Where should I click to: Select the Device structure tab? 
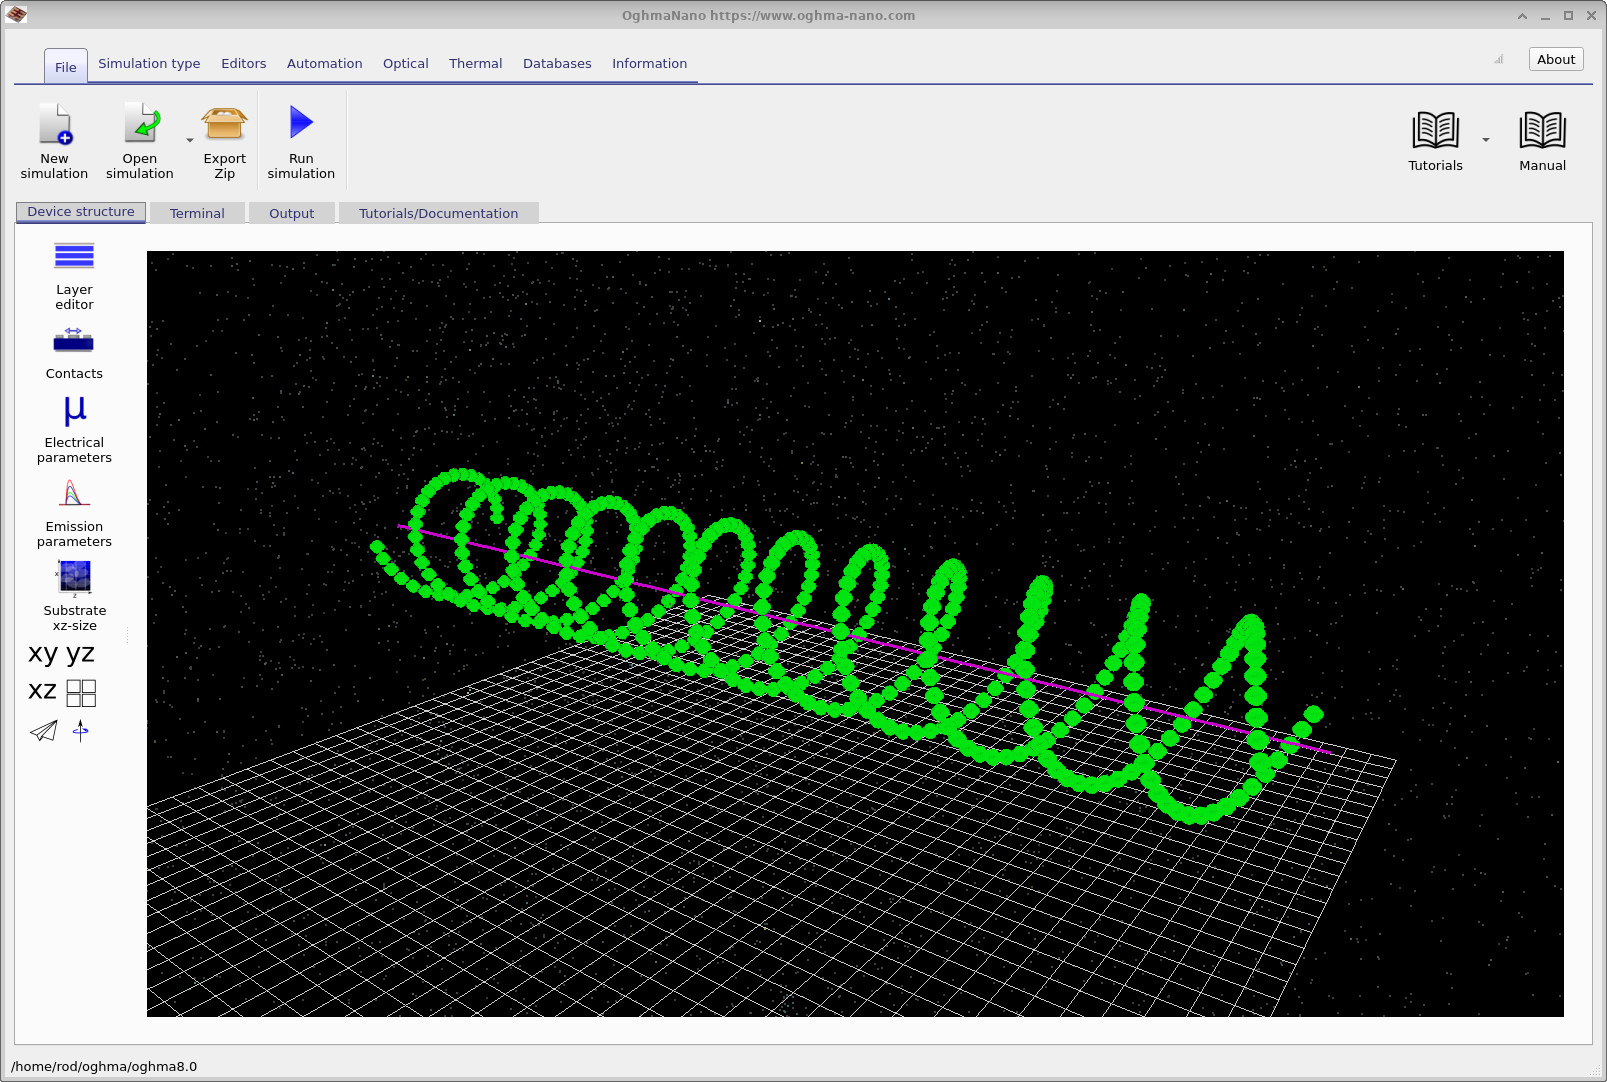pos(81,212)
